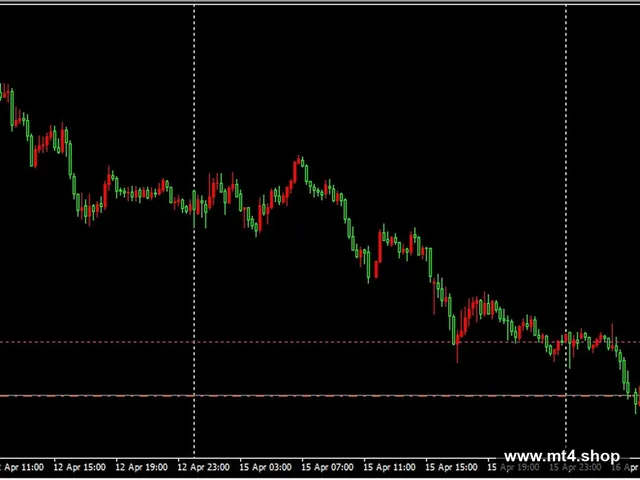Image resolution: width=640 pixels, height=480 pixels.
Task: Select the dotted red horizontal level line
Action: [x=320, y=342]
